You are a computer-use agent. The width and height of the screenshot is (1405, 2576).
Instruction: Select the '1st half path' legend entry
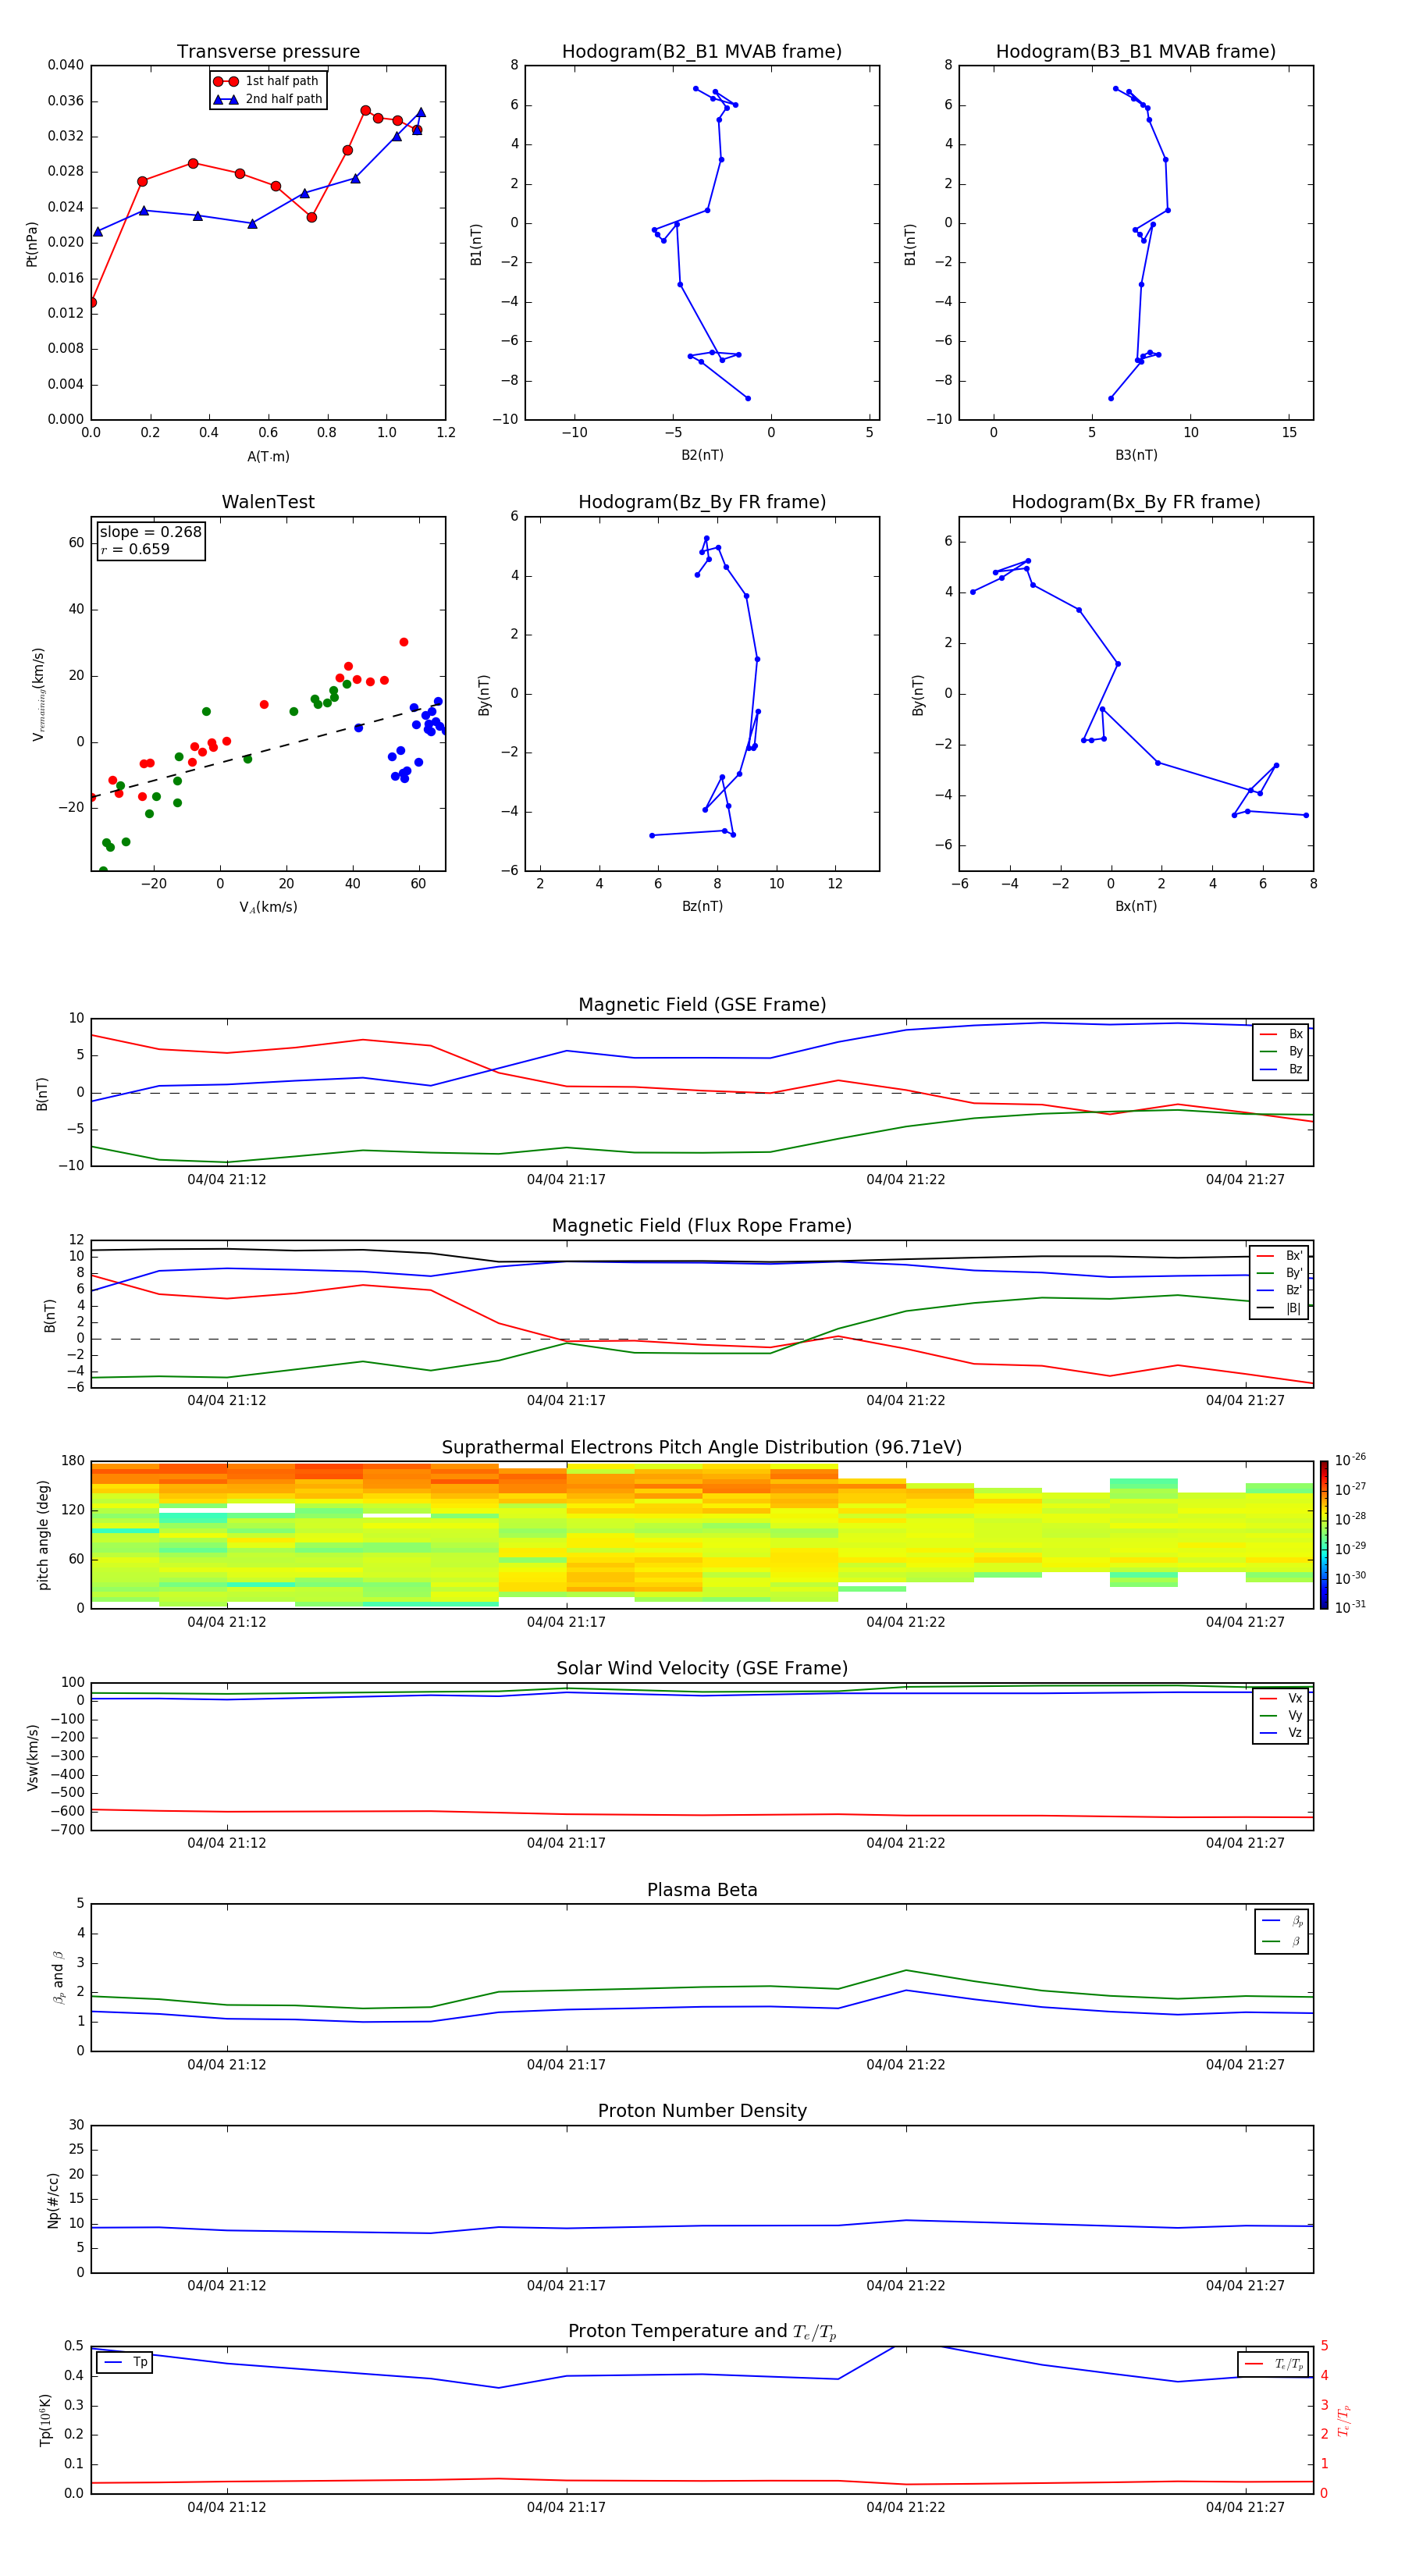[267, 81]
